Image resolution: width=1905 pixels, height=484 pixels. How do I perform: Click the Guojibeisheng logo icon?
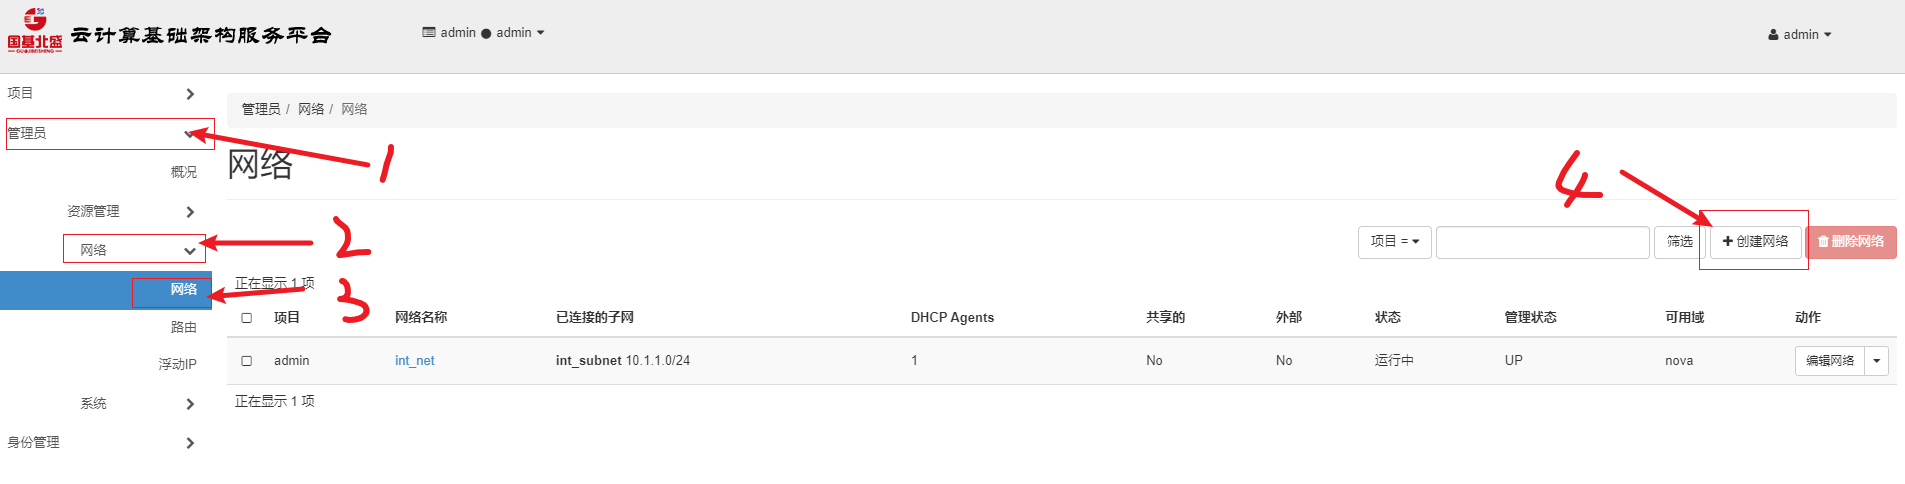34,30
